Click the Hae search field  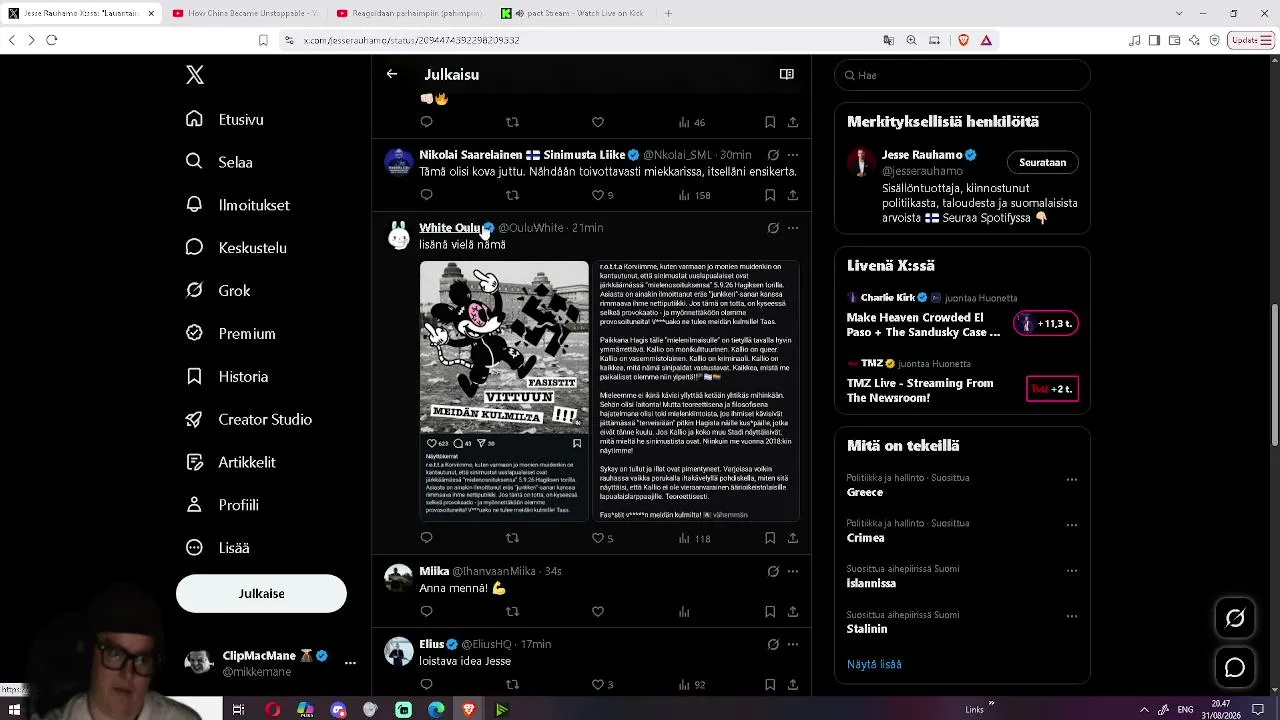click(962, 75)
